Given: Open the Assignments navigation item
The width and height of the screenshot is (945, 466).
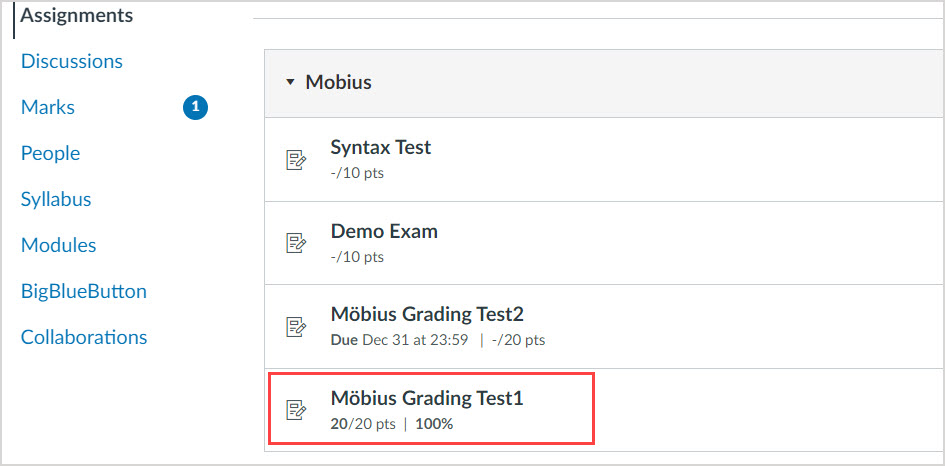Looking at the screenshot, I should tap(77, 16).
